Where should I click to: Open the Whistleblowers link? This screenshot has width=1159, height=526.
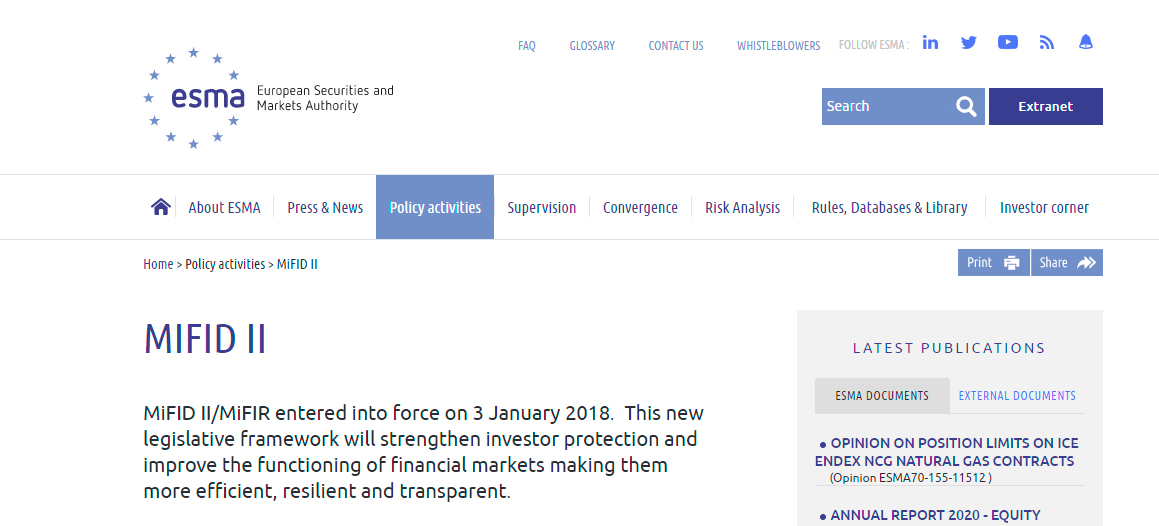778,46
